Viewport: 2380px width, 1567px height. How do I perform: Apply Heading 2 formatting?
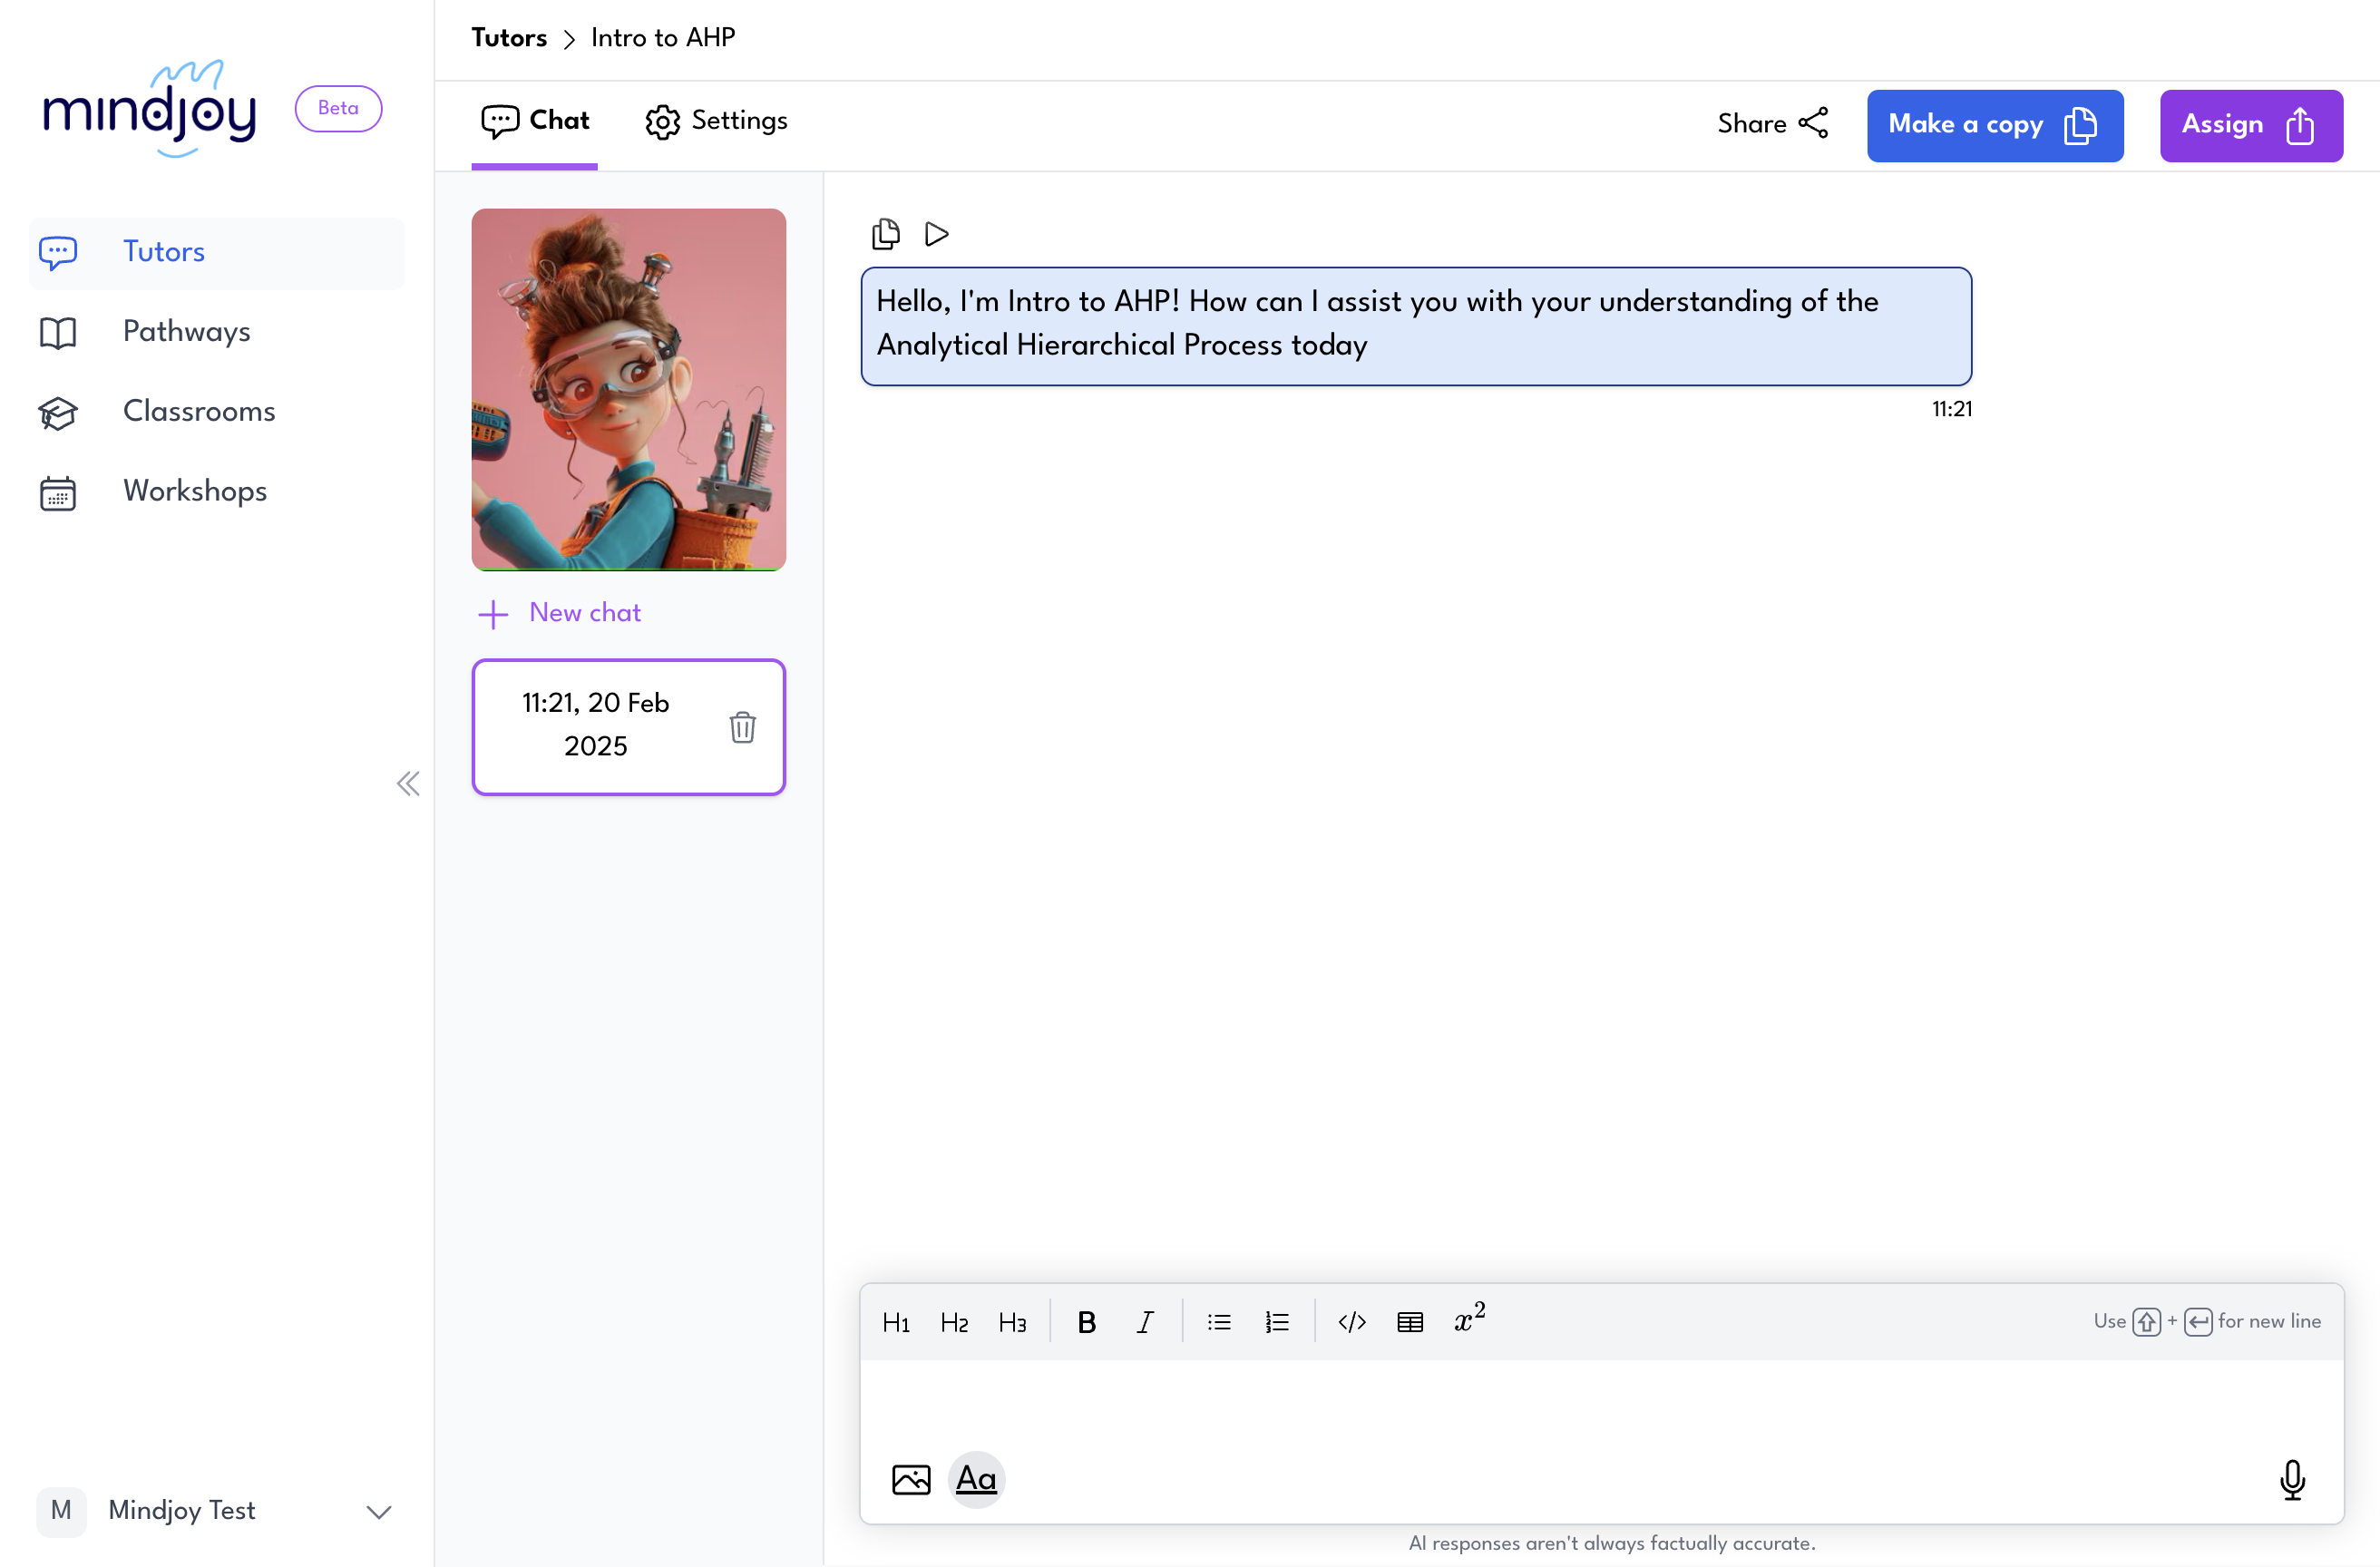pyautogui.click(x=954, y=1322)
